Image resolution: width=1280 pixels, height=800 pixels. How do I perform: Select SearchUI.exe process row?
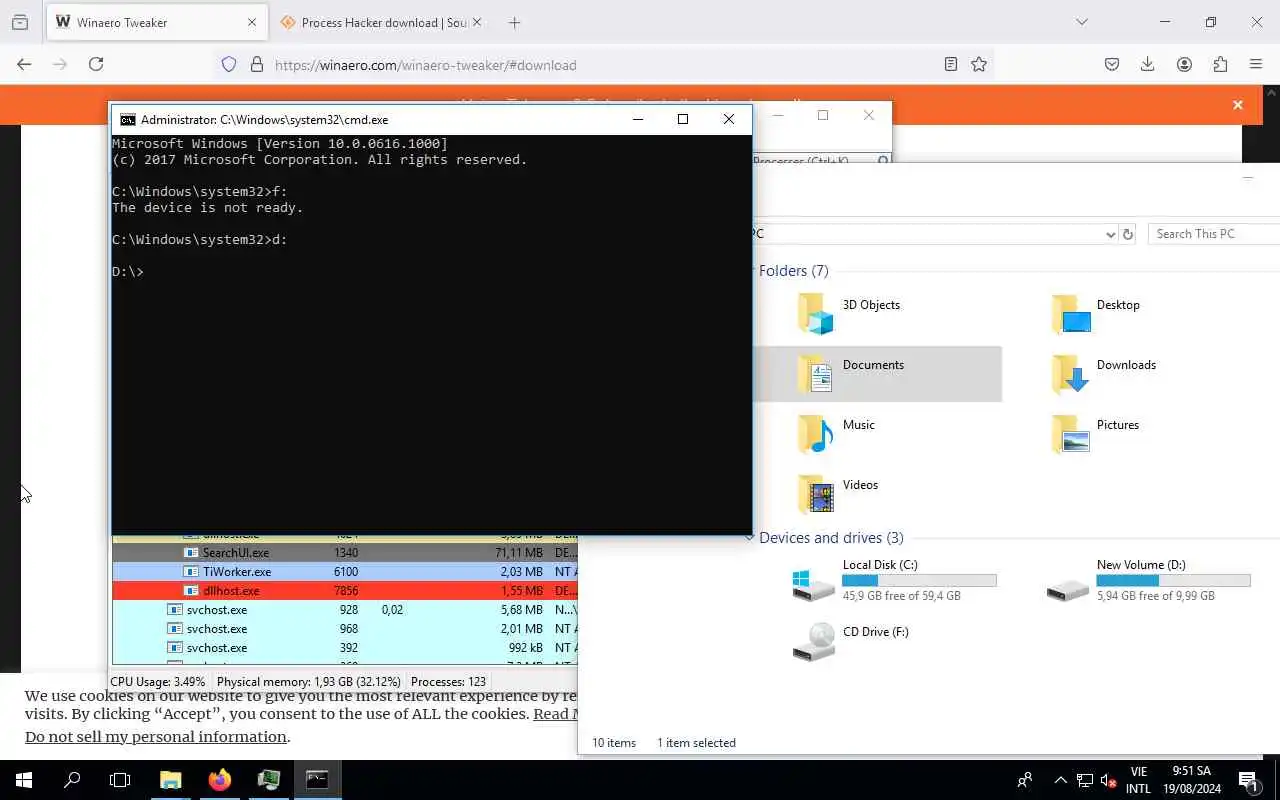click(345, 553)
